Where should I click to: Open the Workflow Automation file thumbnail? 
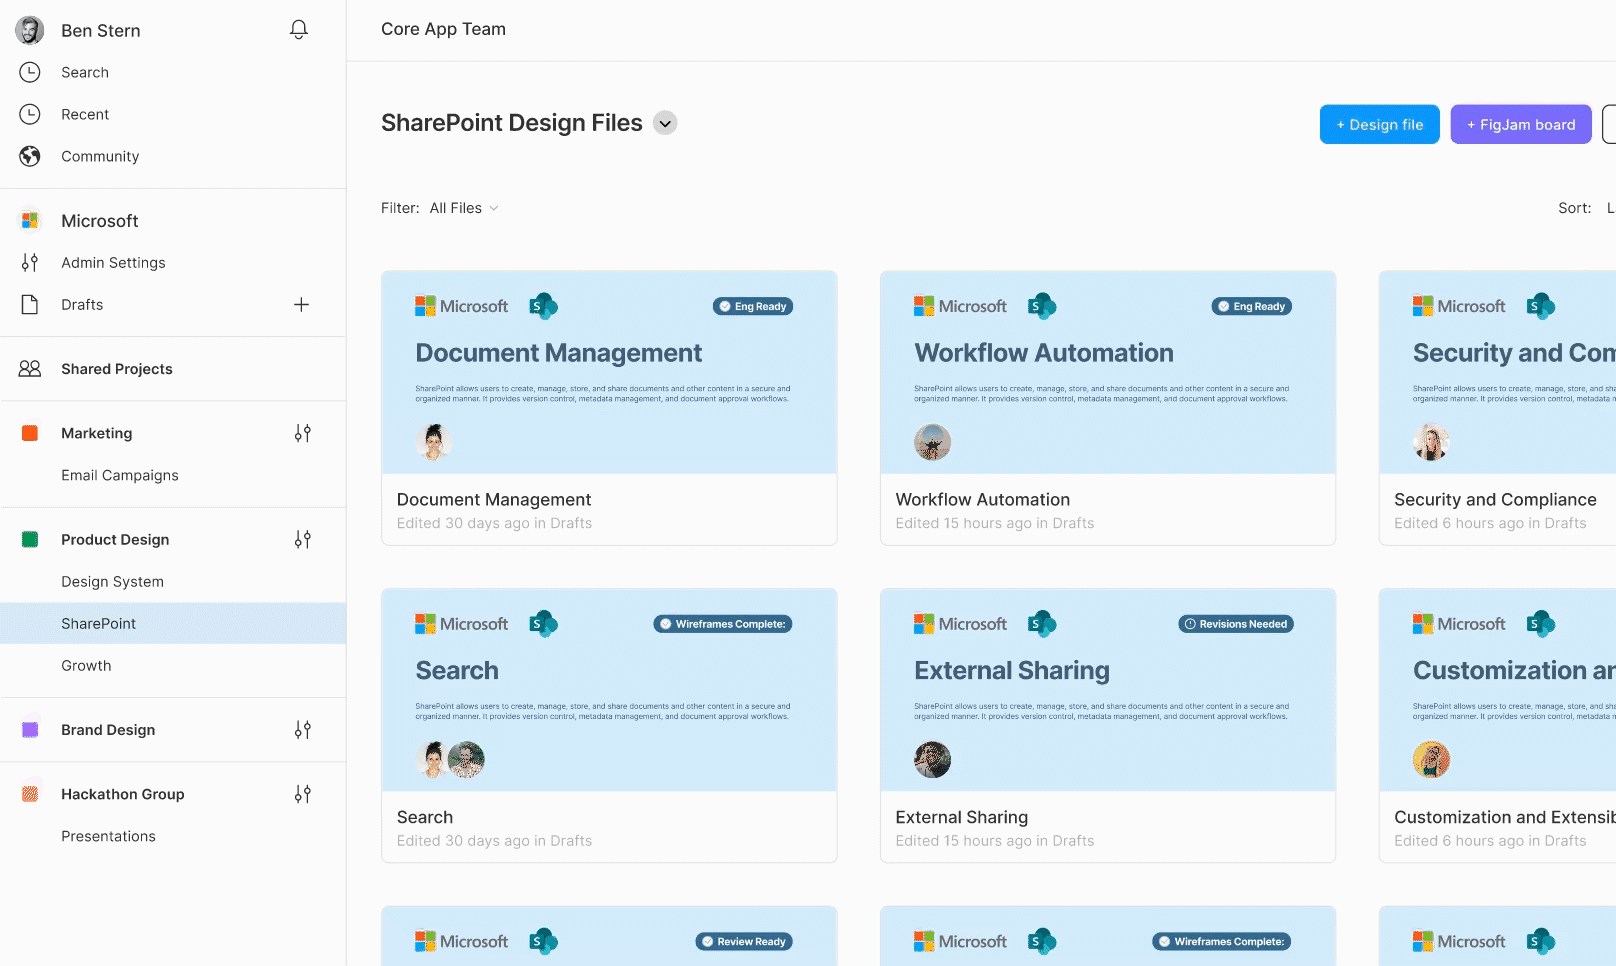coord(1108,372)
